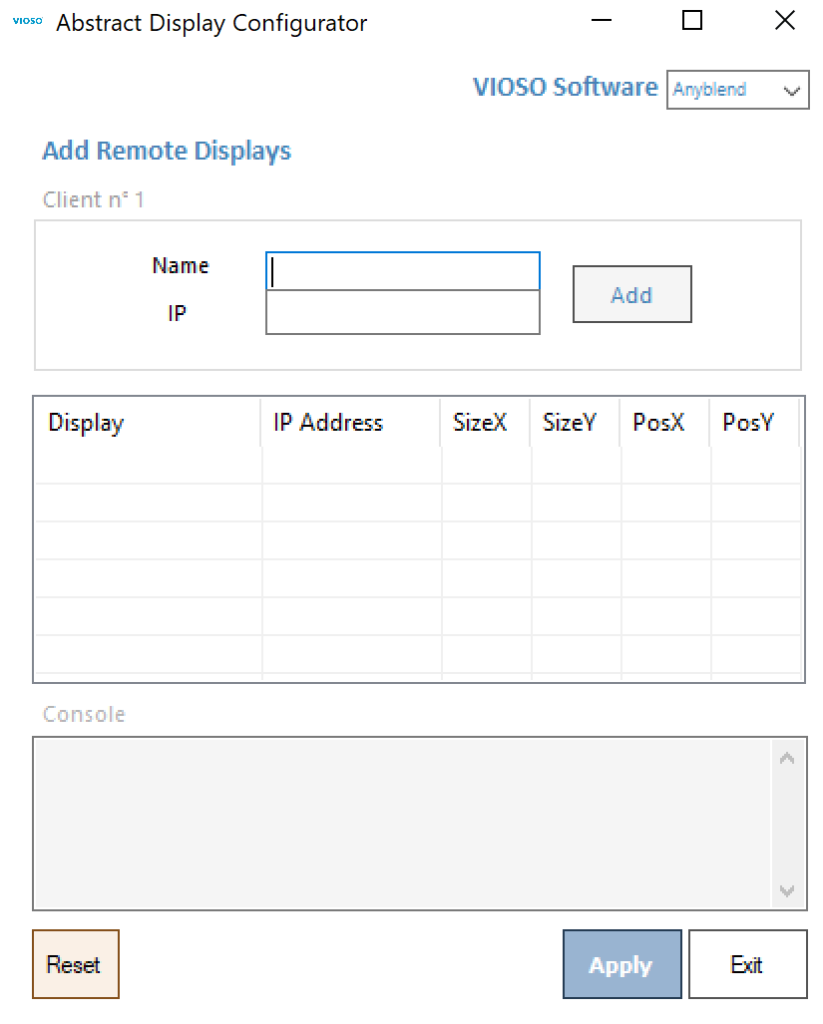Click the Exit button
This screenshot has height=1024, width=823.
coord(747,964)
